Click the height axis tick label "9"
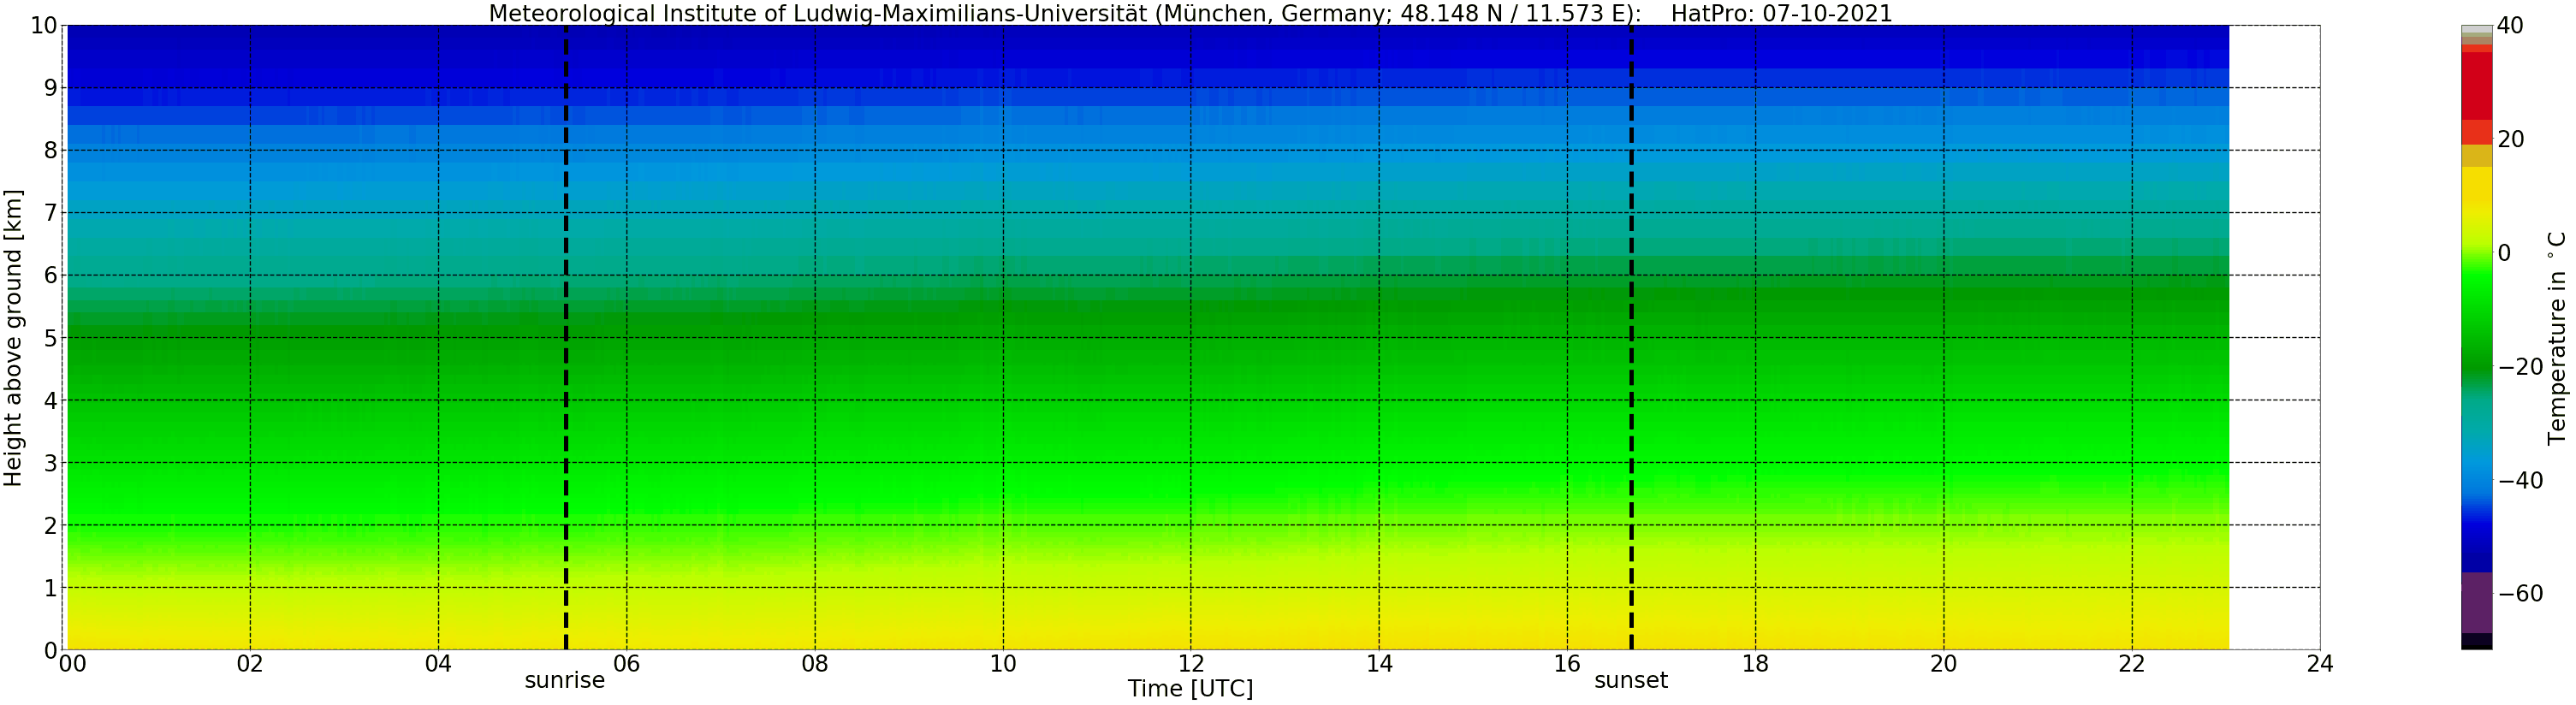 point(50,88)
